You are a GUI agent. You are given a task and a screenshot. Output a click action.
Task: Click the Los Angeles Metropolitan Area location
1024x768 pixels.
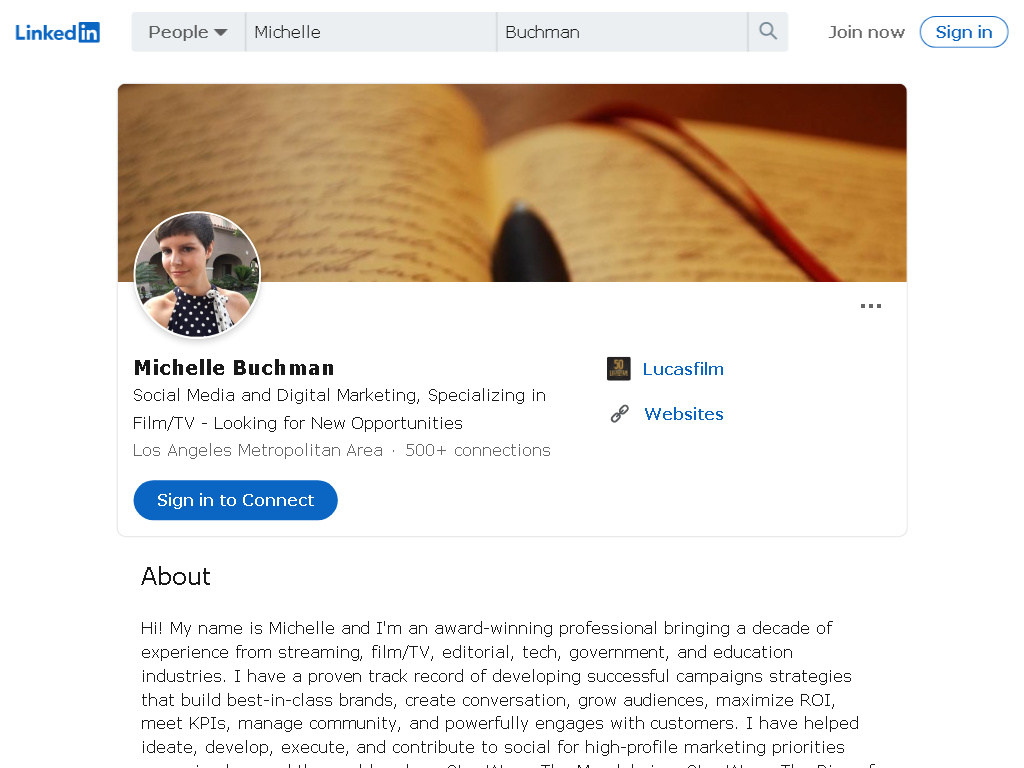(x=257, y=451)
